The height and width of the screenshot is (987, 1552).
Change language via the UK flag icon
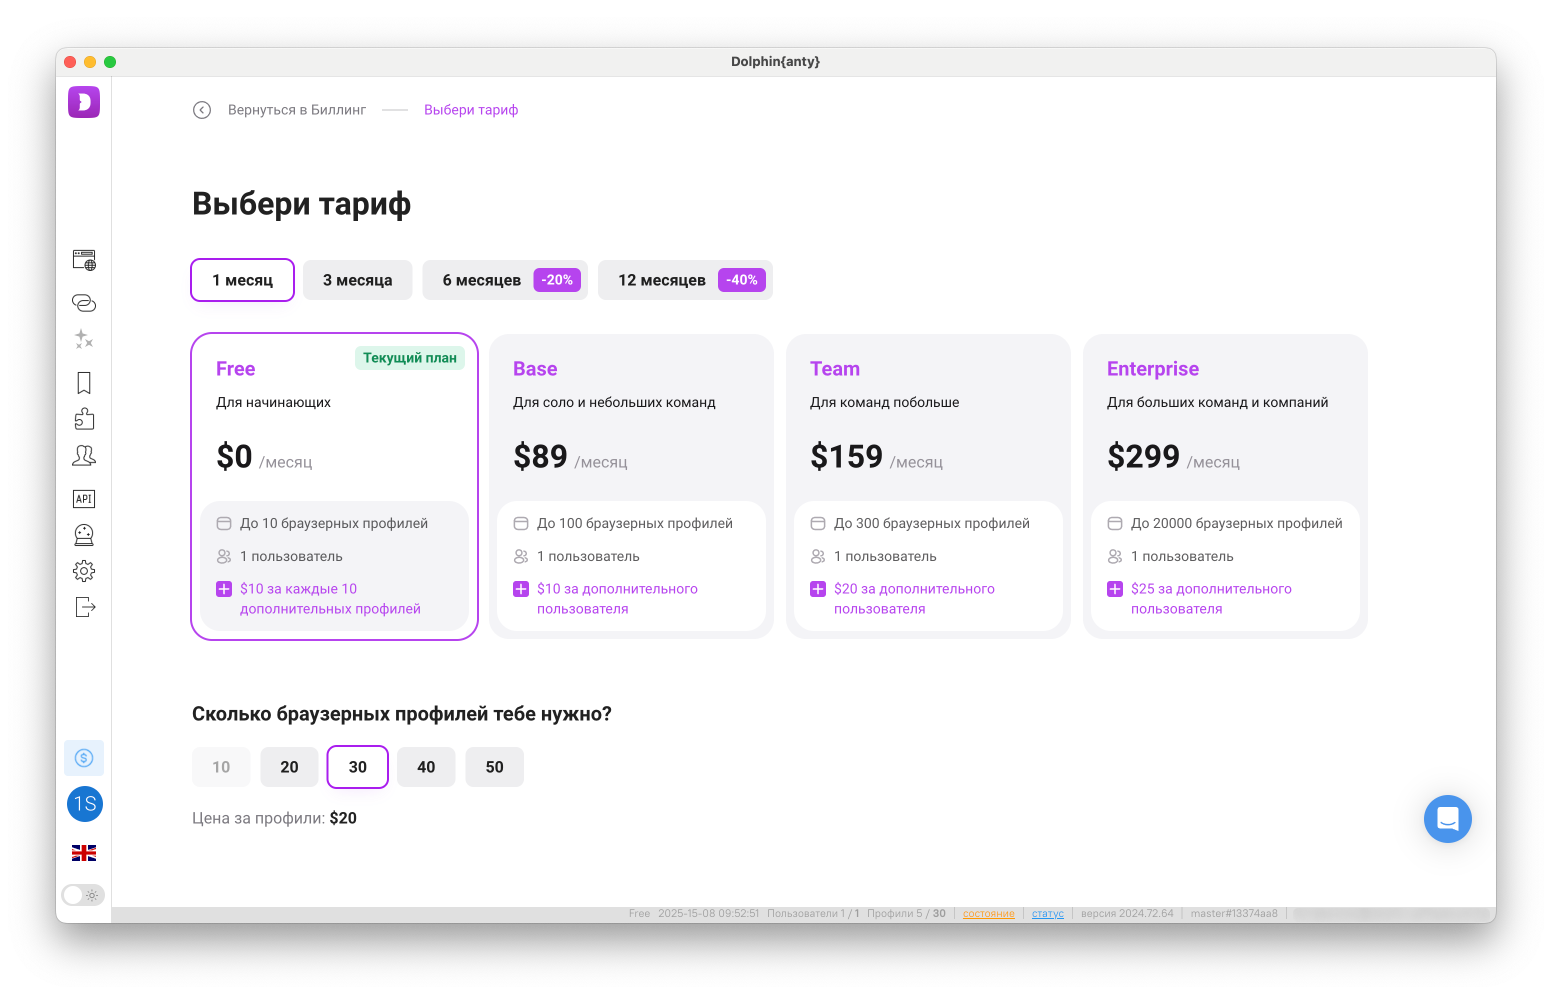coord(84,853)
